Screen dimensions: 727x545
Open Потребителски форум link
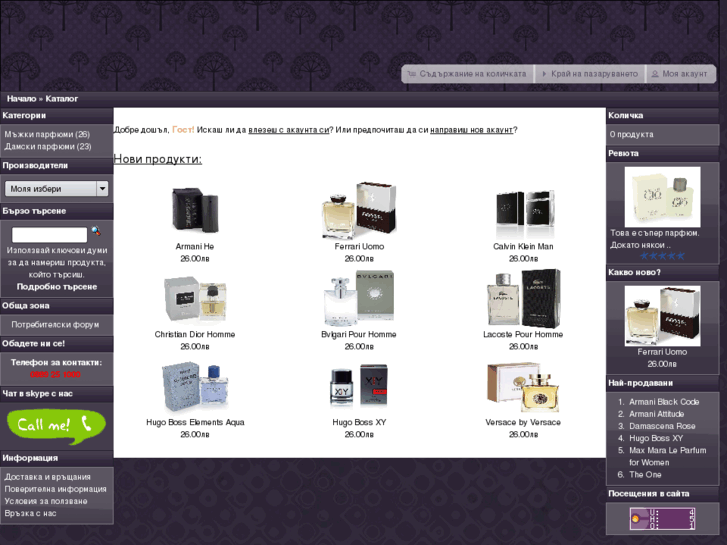pos(55,325)
